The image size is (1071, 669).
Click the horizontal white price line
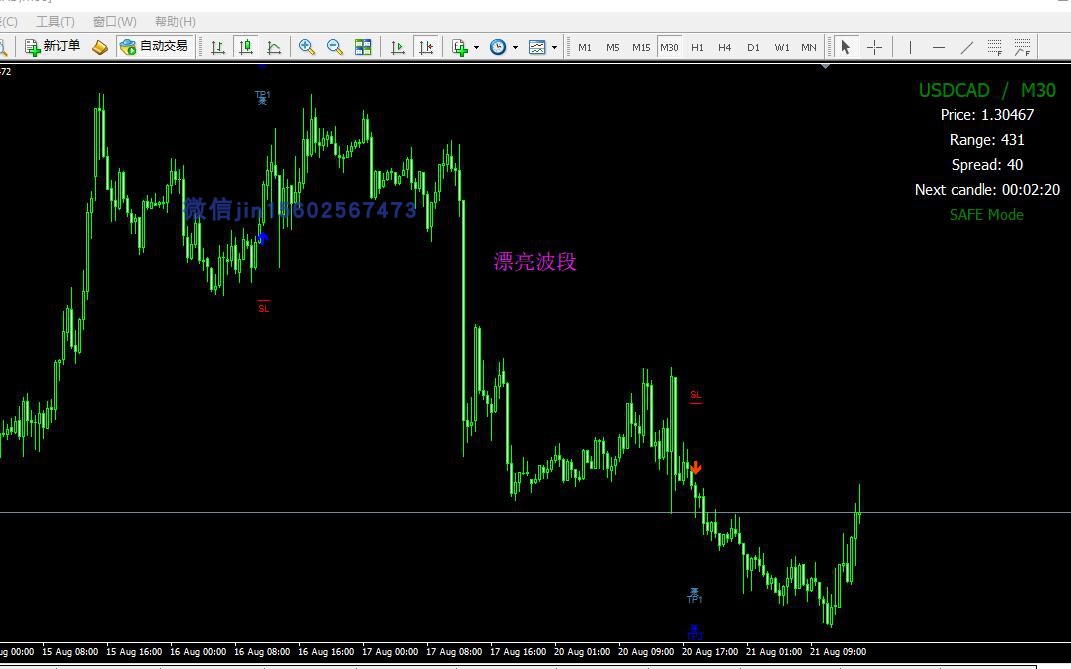536,513
